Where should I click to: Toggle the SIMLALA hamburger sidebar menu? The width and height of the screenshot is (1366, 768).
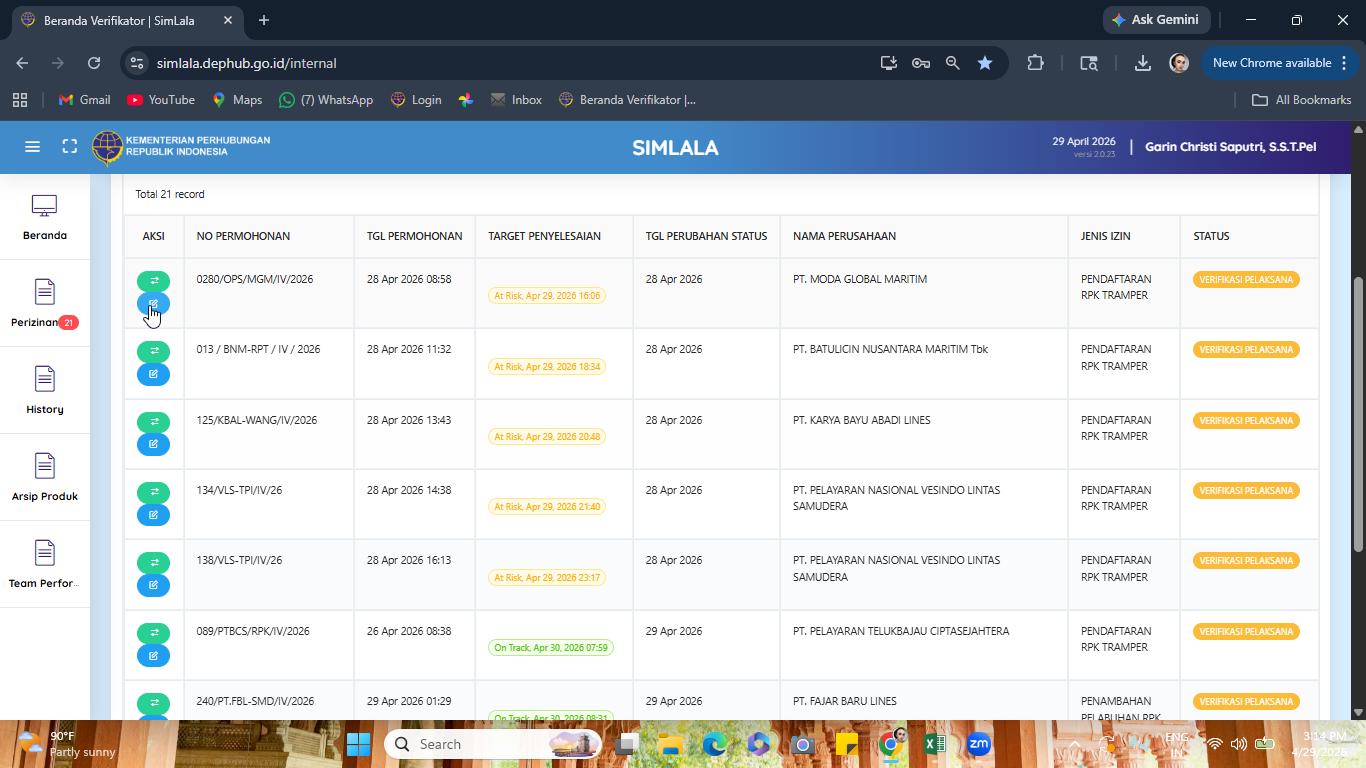coord(32,147)
